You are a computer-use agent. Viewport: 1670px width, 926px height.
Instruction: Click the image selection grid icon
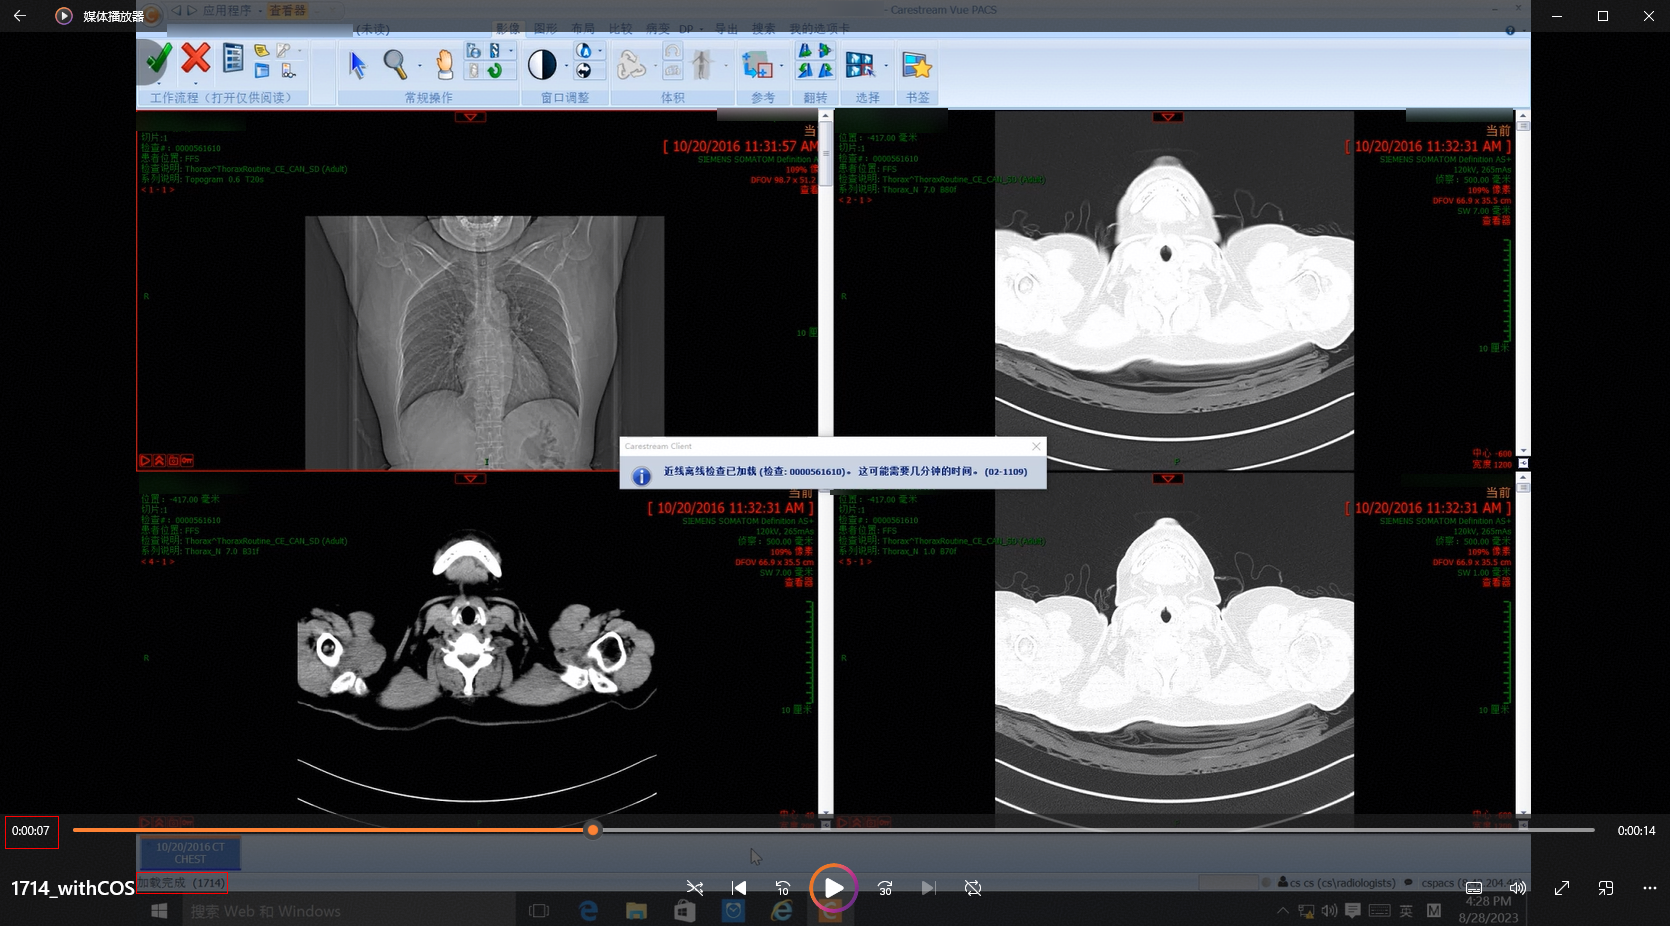coord(859,65)
